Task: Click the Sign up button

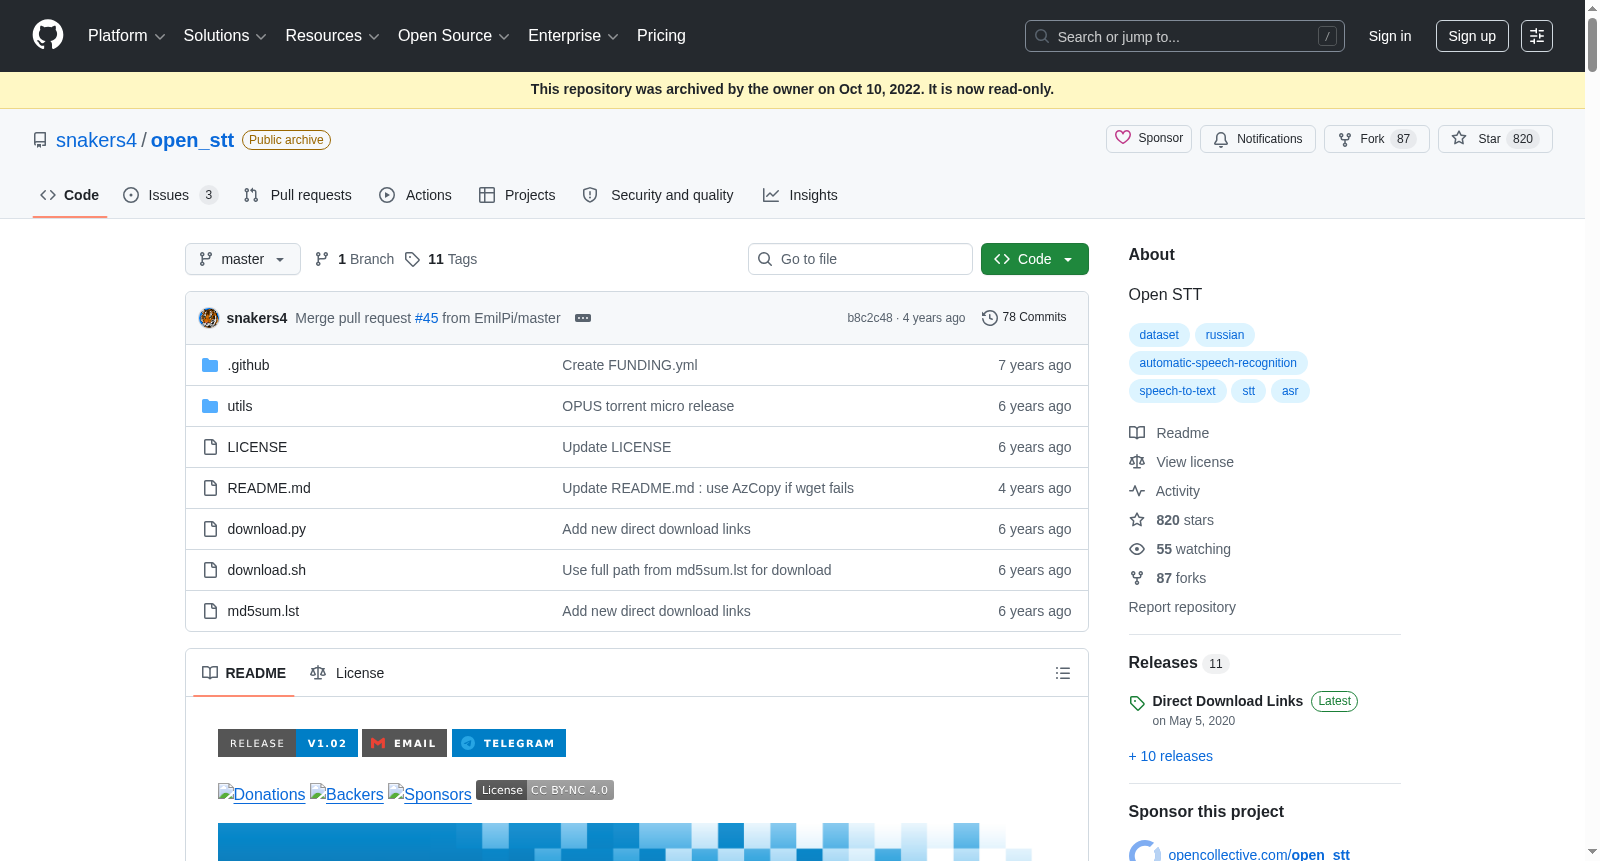Action: pyautogui.click(x=1472, y=36)
